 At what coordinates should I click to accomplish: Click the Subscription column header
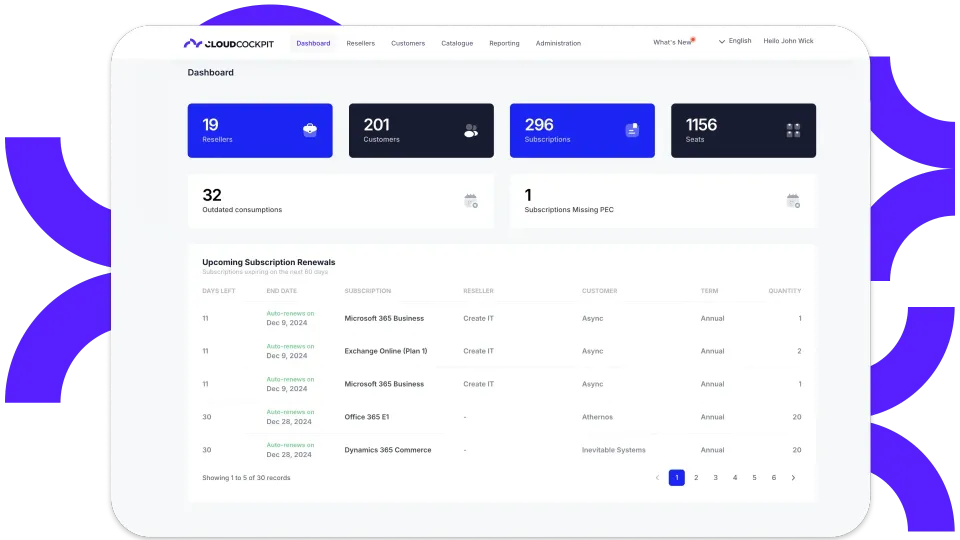pyautogui.click(x=367, y=291)
